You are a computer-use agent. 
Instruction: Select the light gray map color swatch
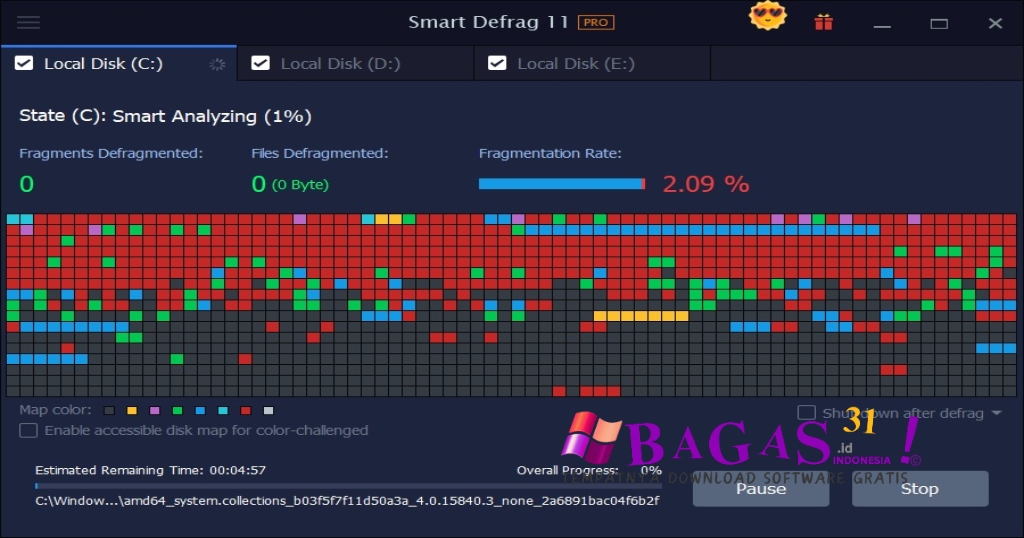268,411
